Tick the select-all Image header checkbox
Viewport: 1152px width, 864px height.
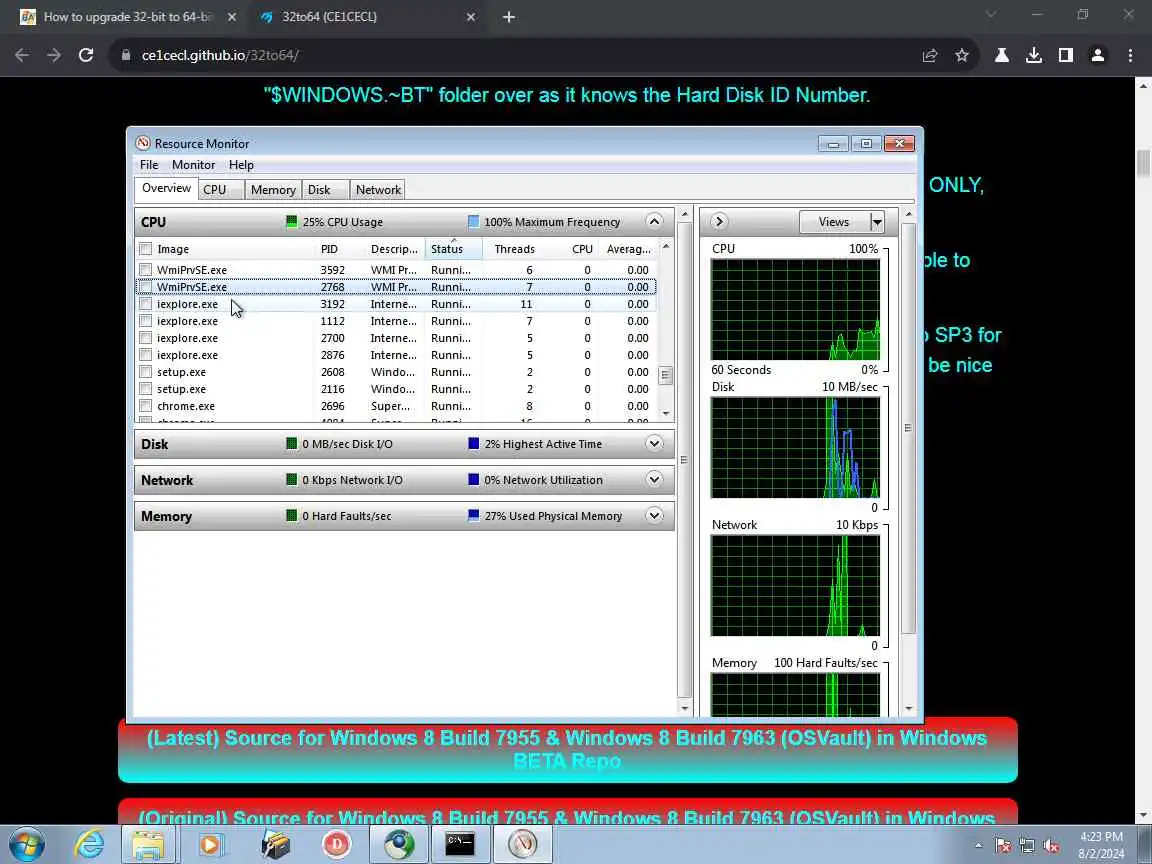click(145, 249)
